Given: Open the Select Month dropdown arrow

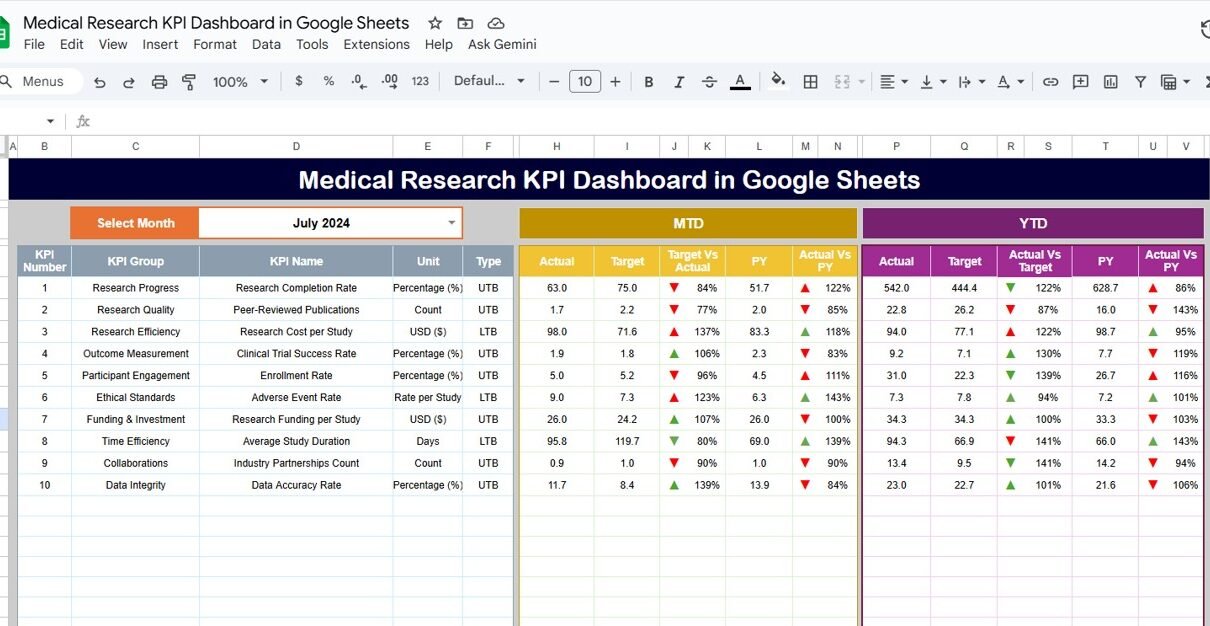Looking at the screenshot, I should pos(451,223).
